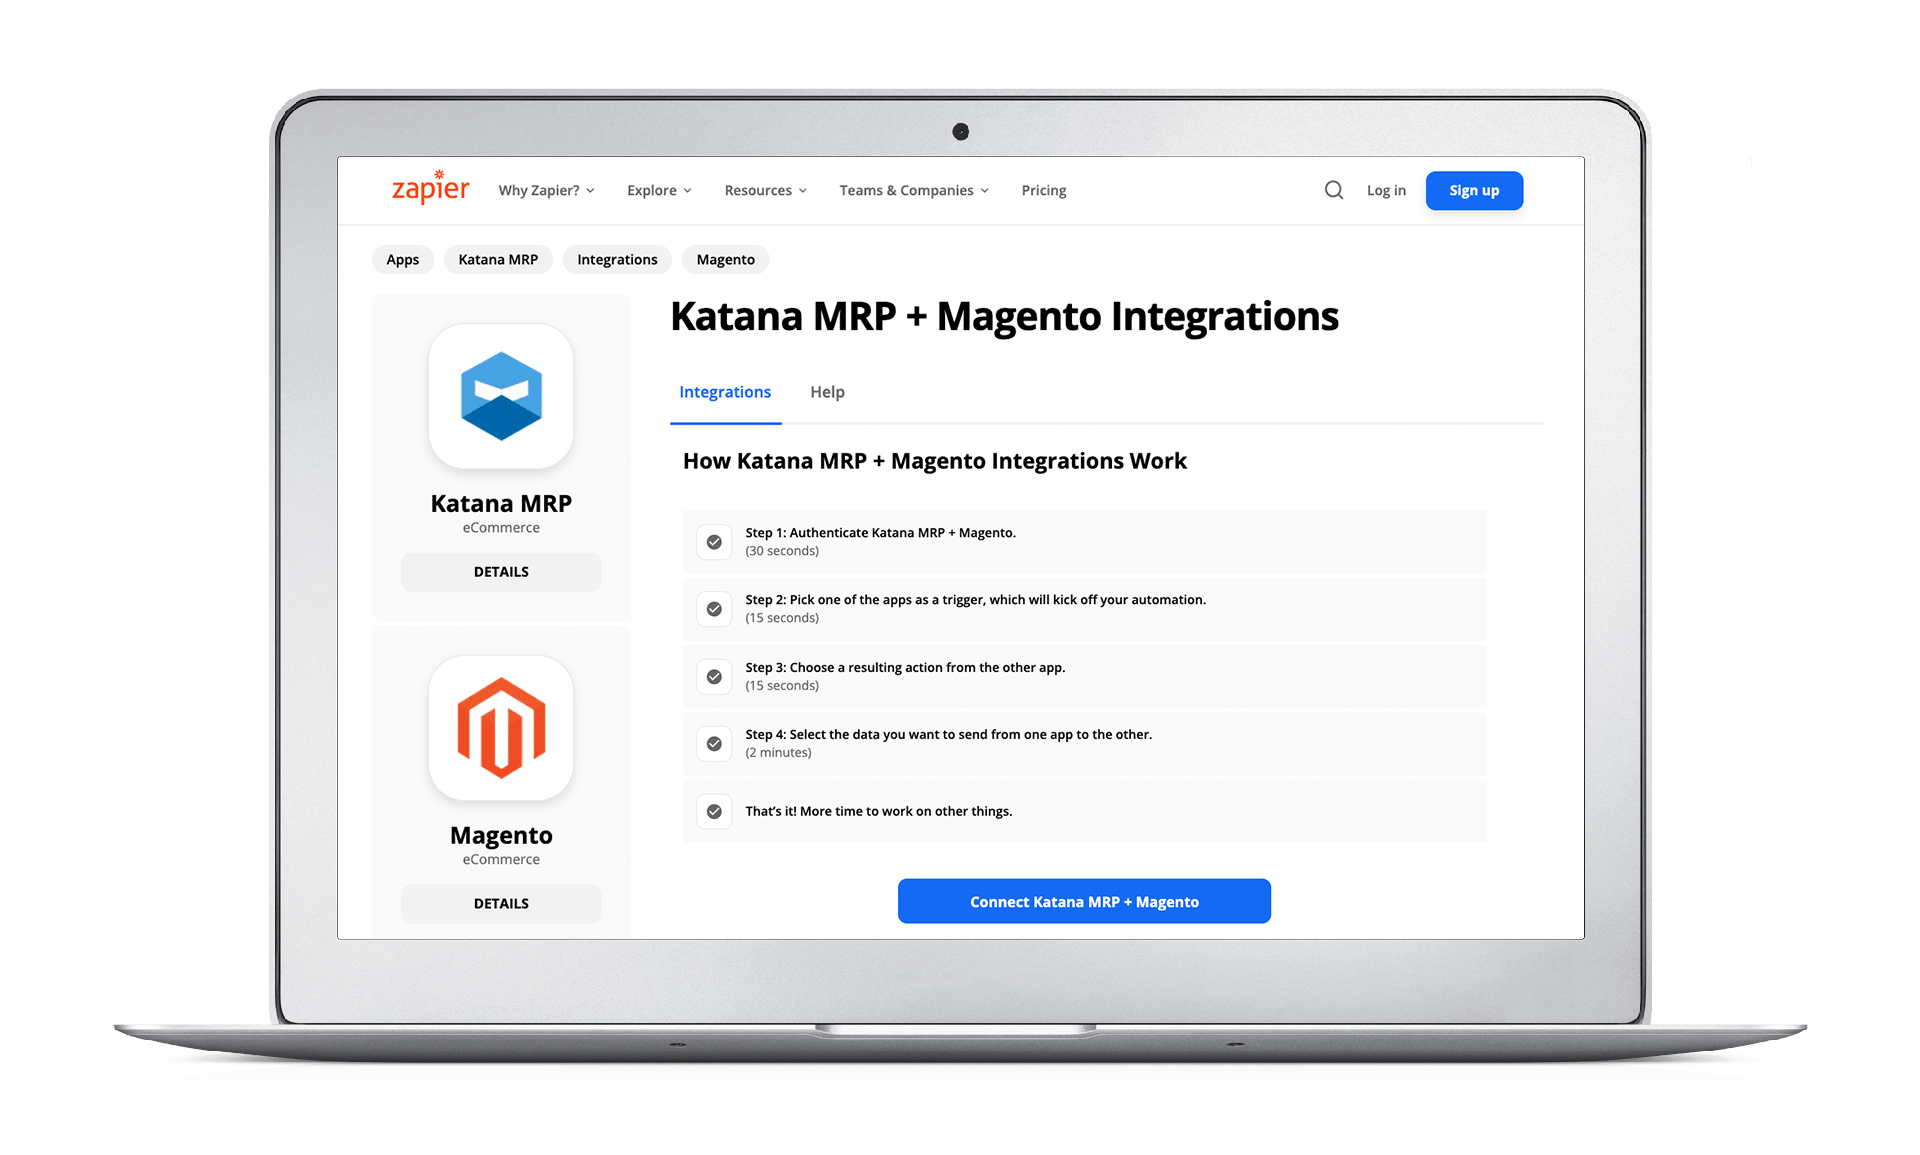This screenshot has width=1920, height=1155.
Task: Click the Katana MRP app logo
Action: tap(501, 396)
